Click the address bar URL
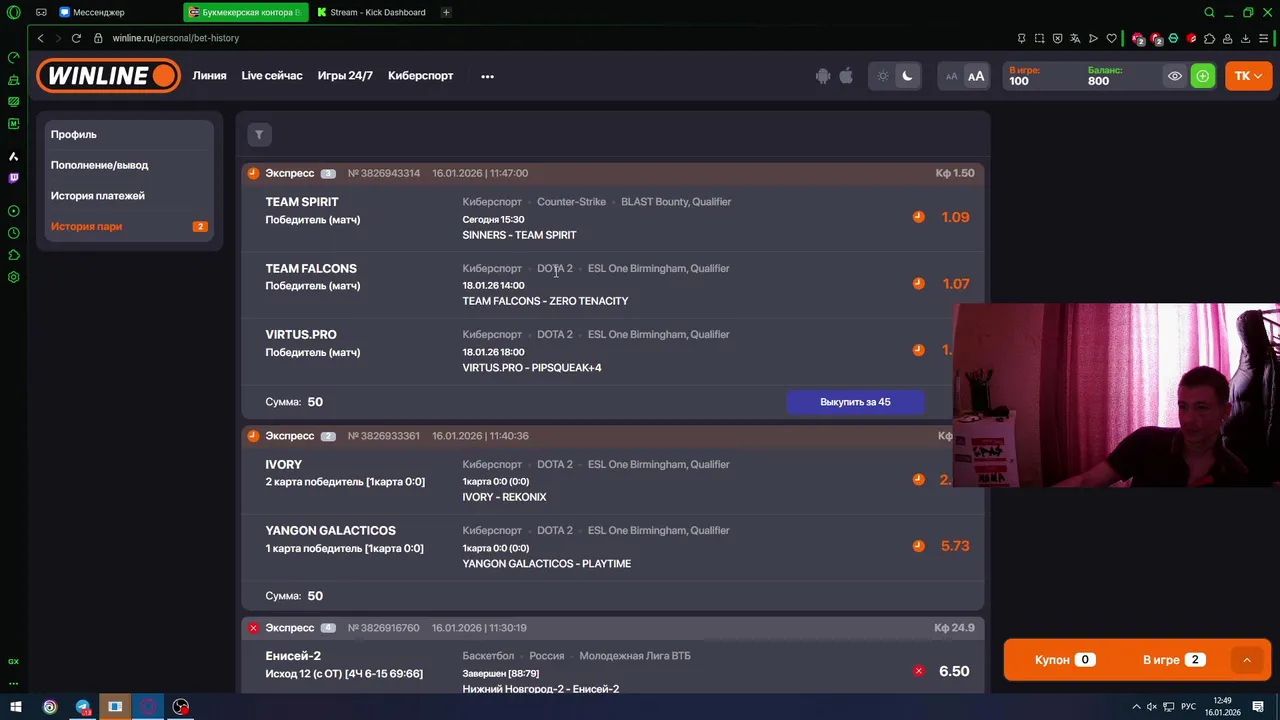Image resolution: width=1280 pixels, height=720 pixels. 175,38
